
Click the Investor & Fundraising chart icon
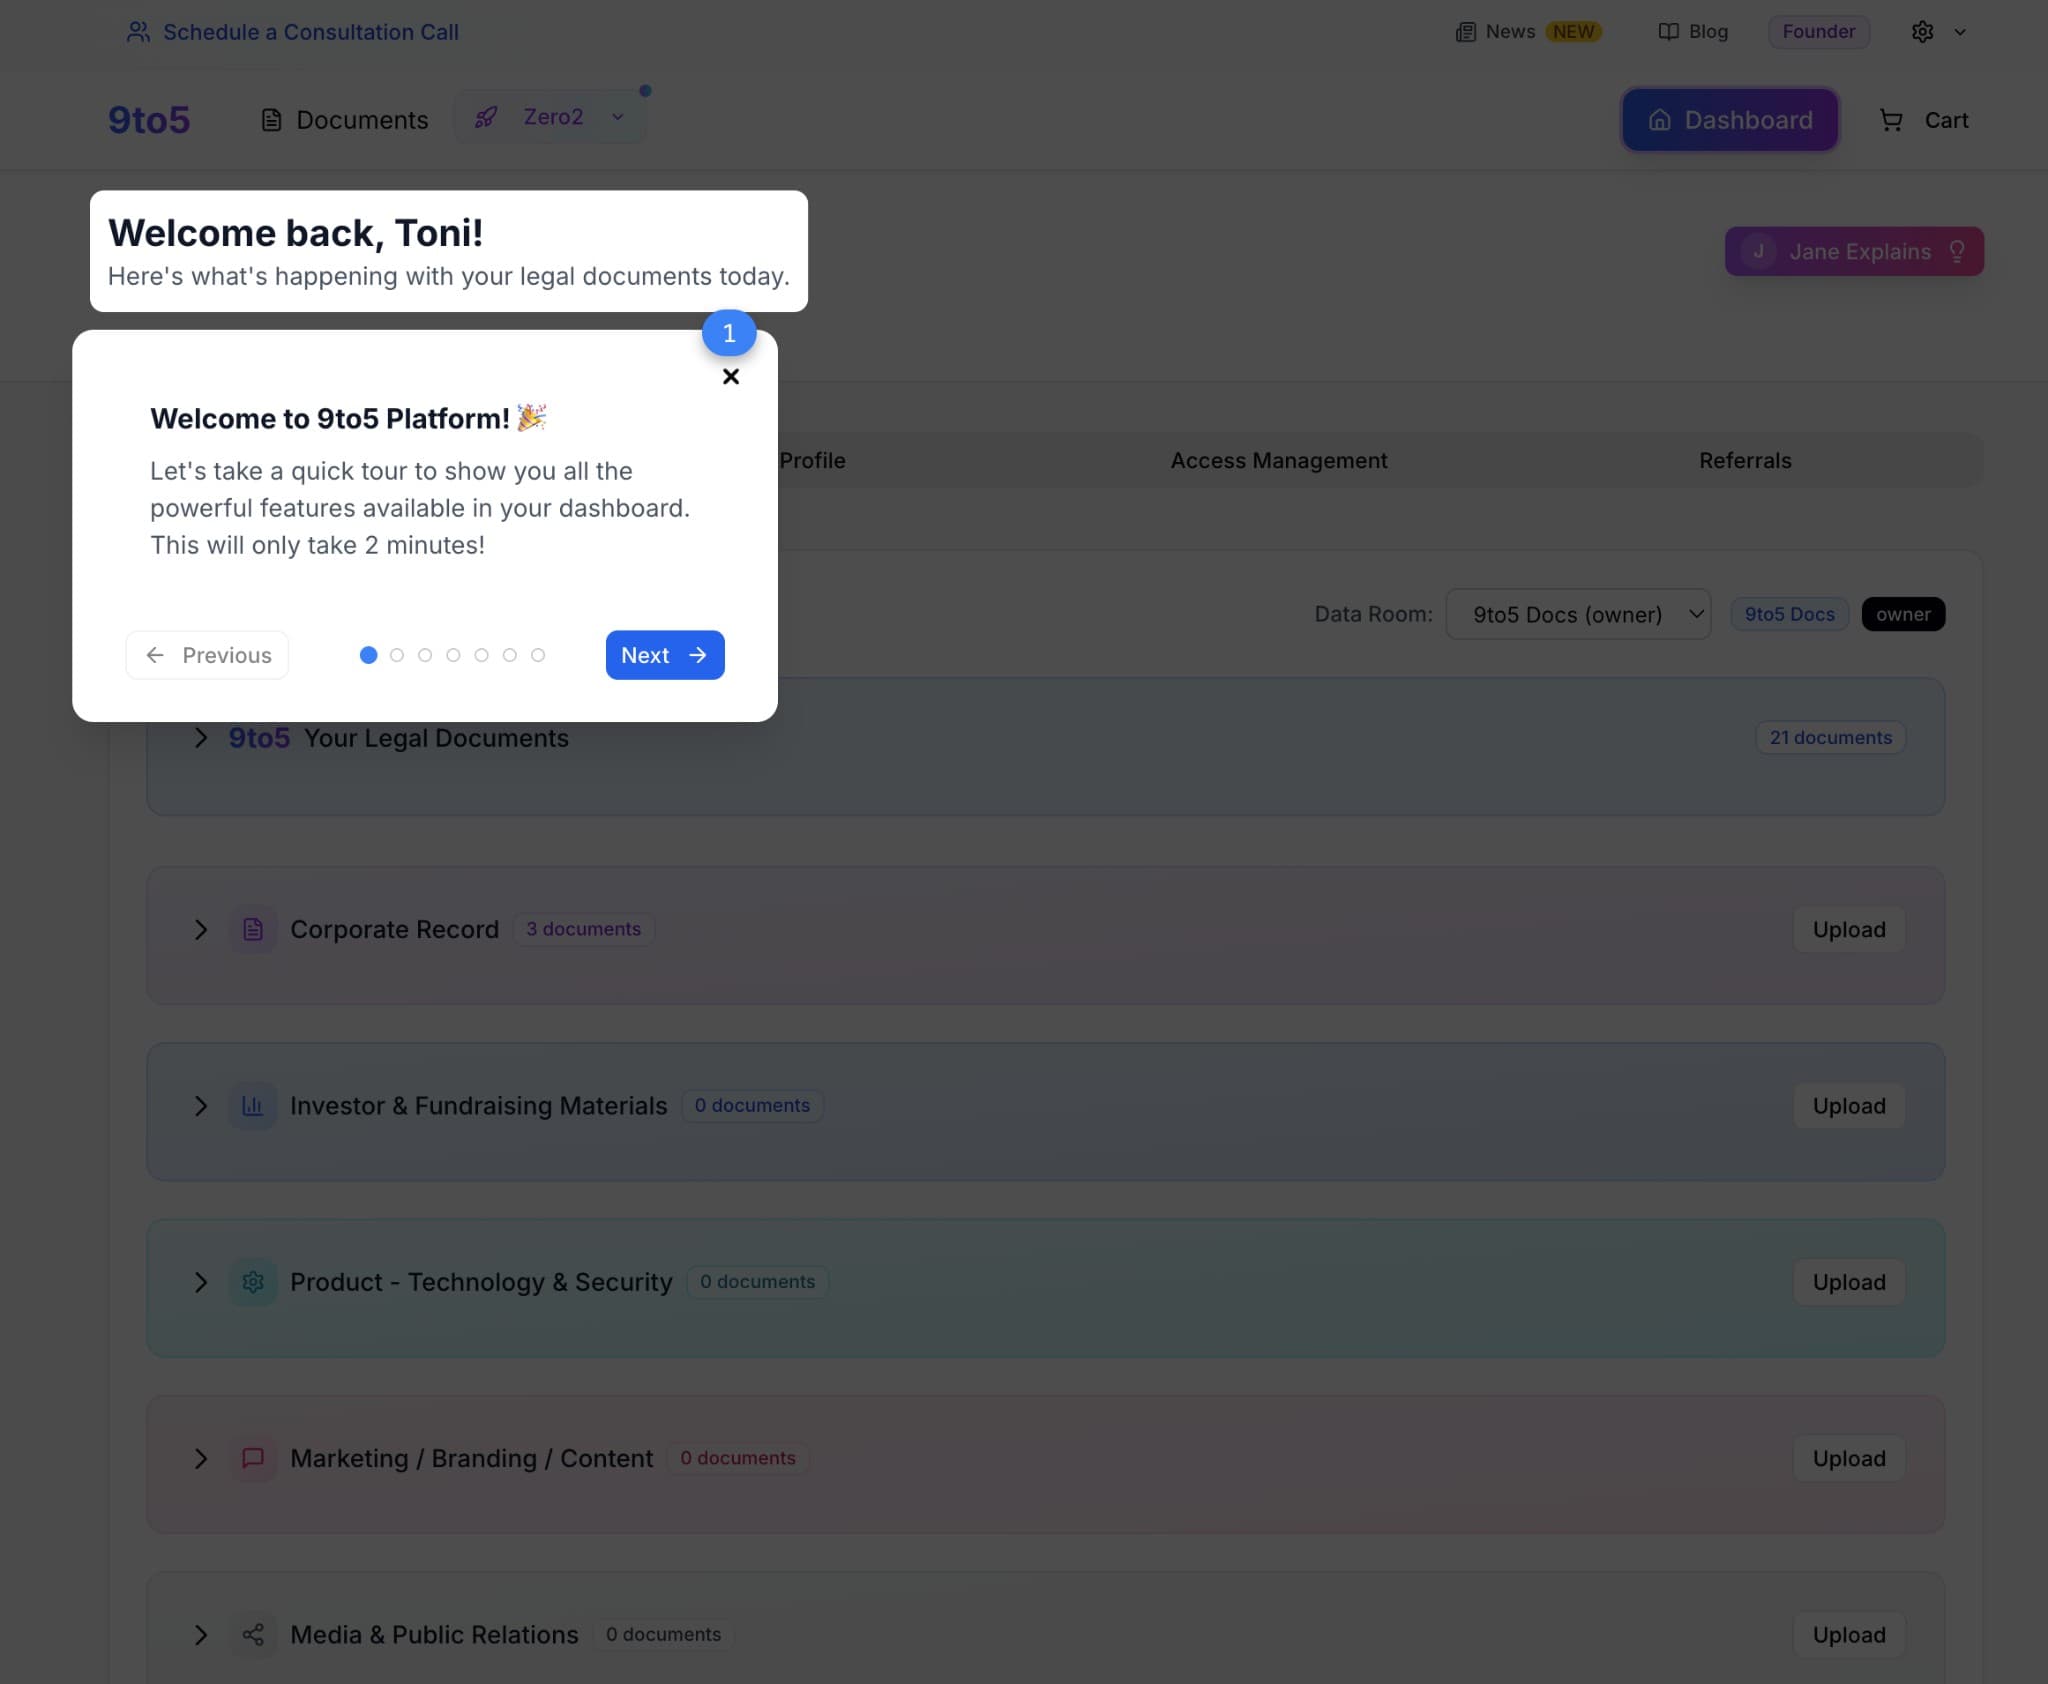point(253,1106)
